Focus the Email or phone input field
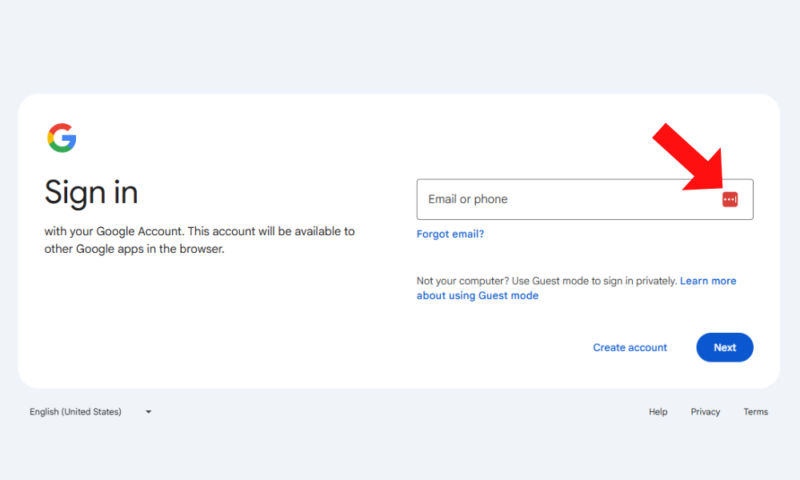Screen dimensions: 800x480 point(585,199)
